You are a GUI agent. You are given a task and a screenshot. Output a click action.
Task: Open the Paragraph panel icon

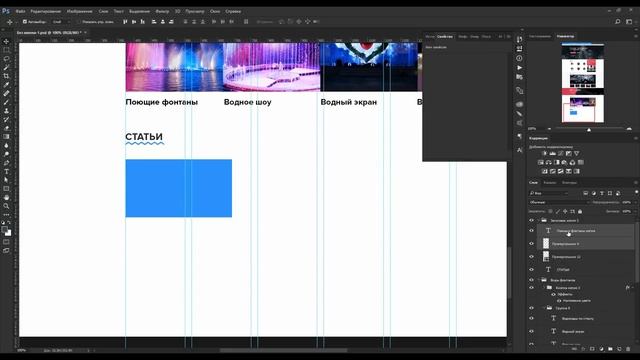(519, 136)
